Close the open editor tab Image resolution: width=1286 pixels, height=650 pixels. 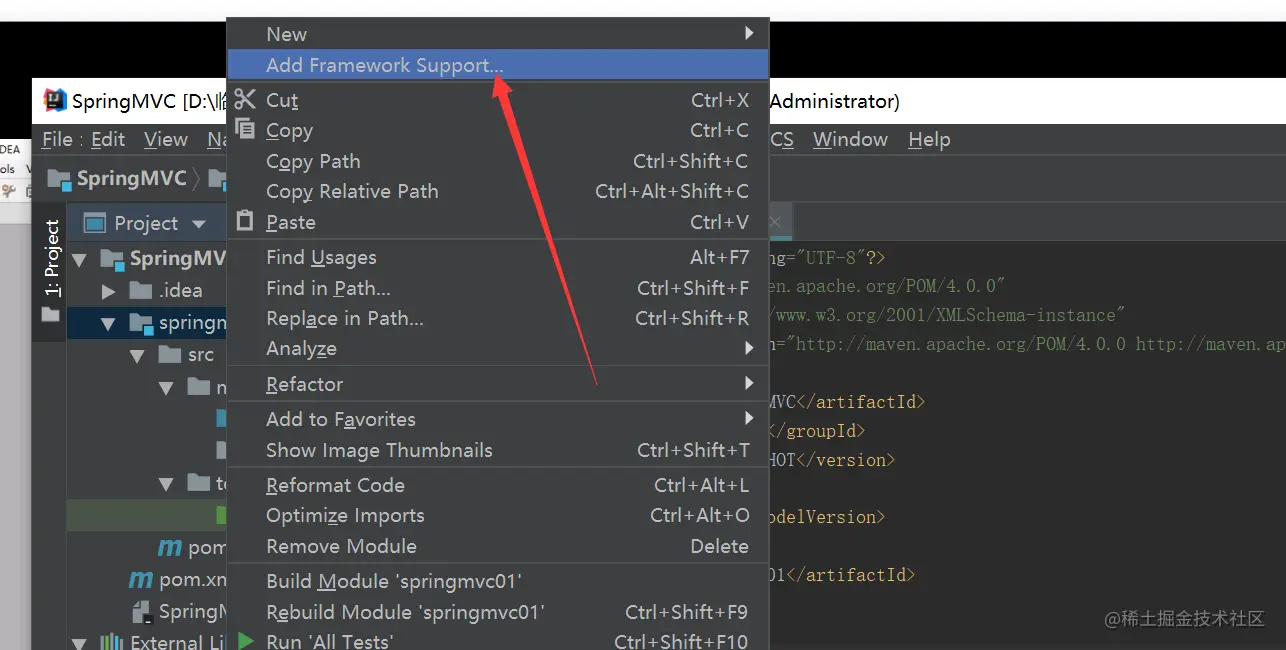[774, 222]
